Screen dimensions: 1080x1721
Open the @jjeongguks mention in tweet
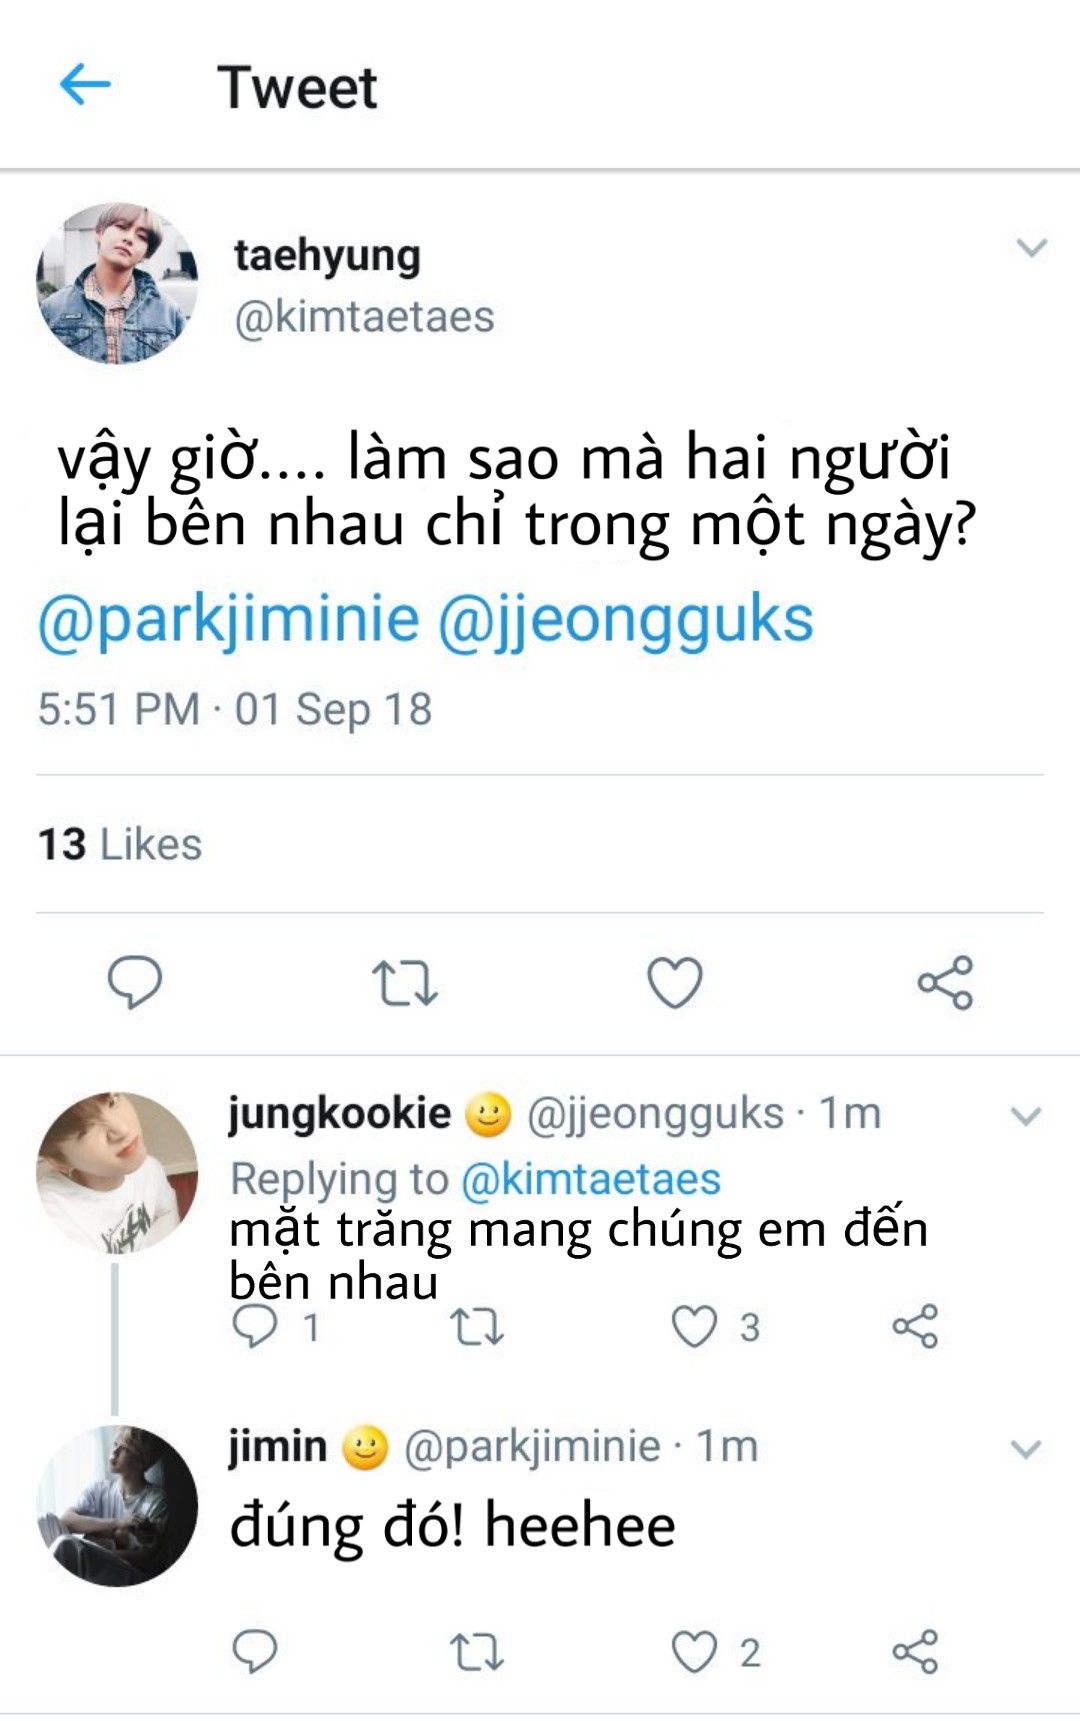[x=626, y=620]
